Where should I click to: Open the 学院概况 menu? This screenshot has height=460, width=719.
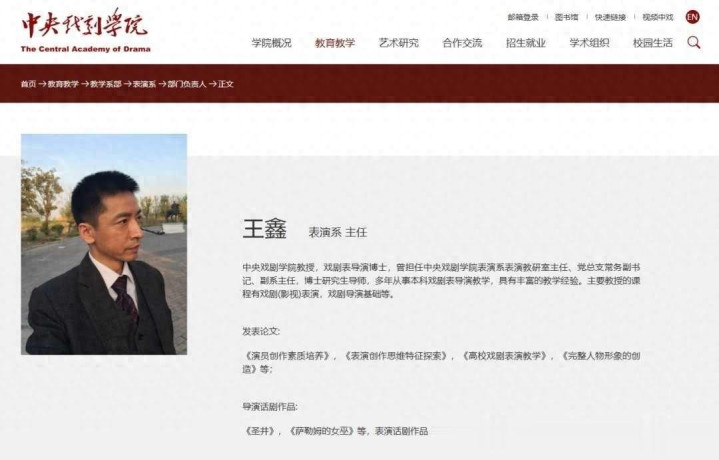[x=271, y=43]
